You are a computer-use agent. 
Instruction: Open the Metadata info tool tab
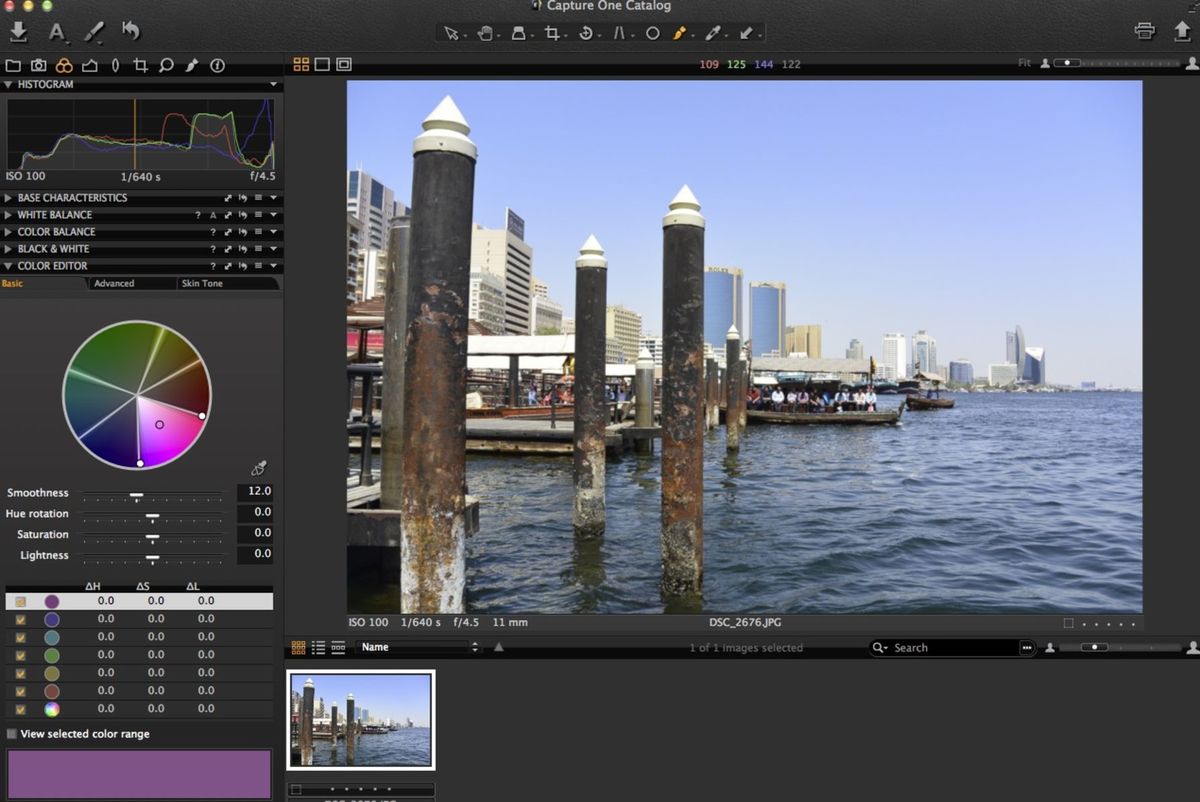[x=217, y=66]
